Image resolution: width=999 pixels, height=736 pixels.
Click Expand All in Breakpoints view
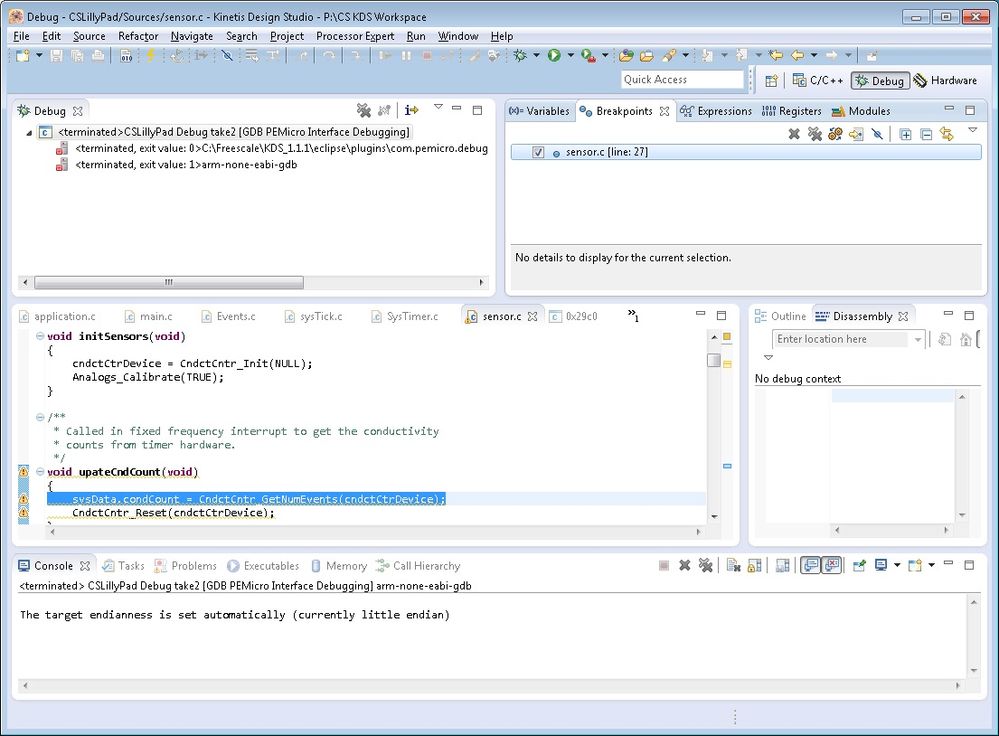coord(905,134)
